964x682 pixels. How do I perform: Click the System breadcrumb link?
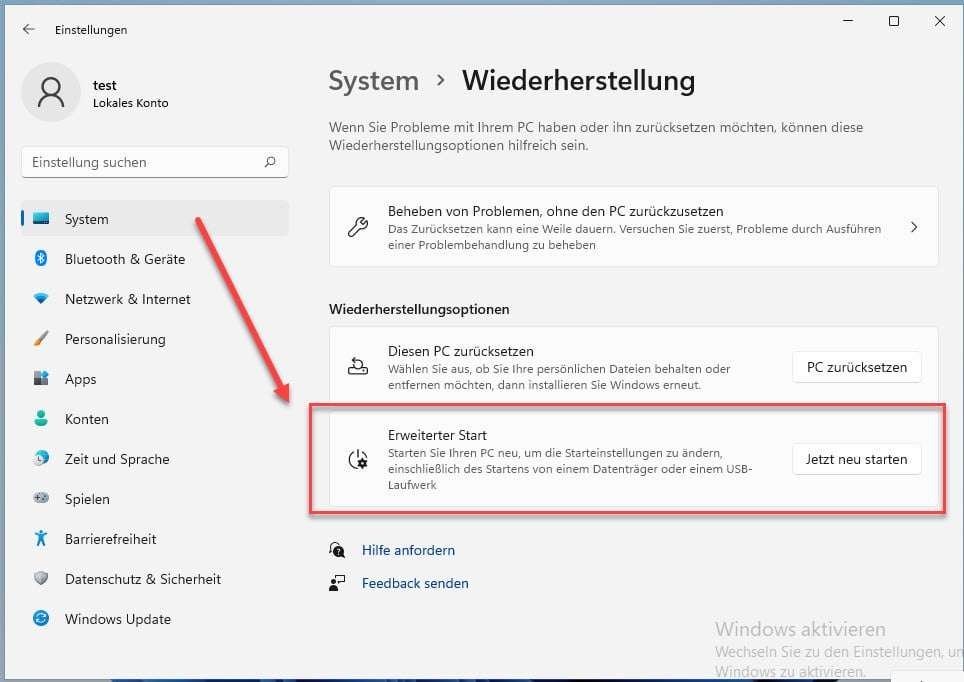click(x=373, y=81)
